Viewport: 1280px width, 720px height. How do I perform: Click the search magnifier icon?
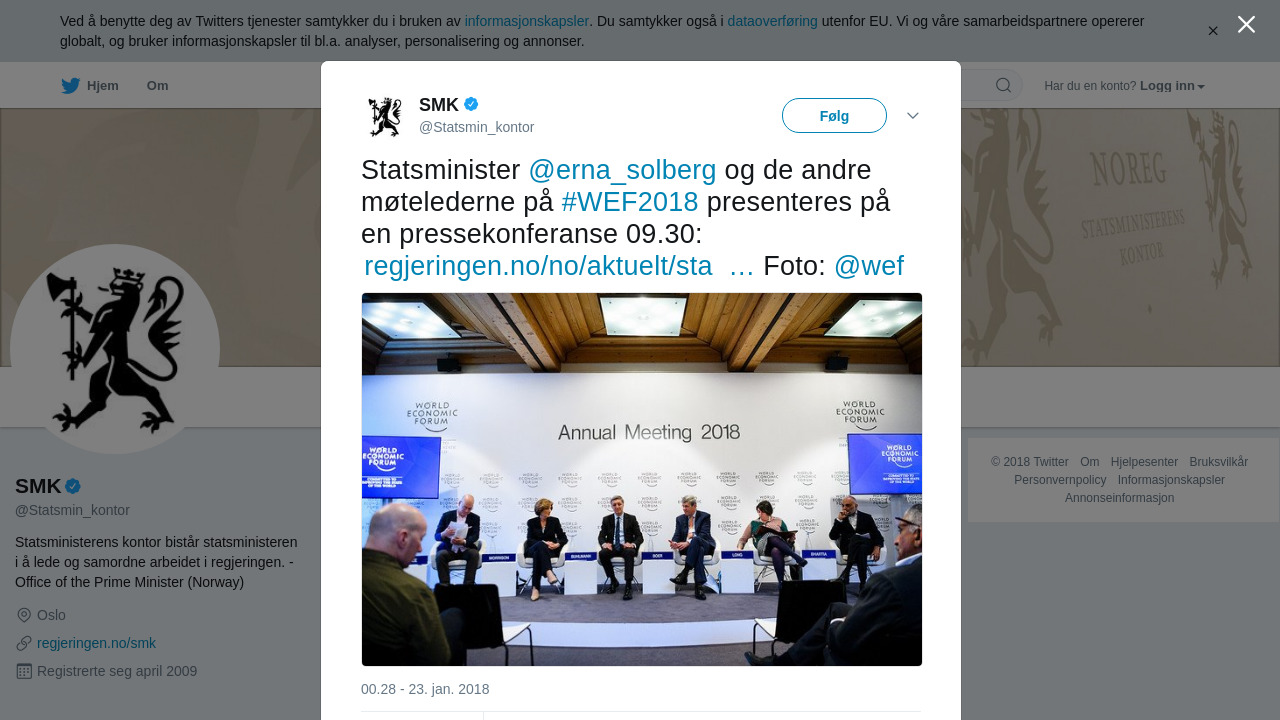[x=1003, y=85]
